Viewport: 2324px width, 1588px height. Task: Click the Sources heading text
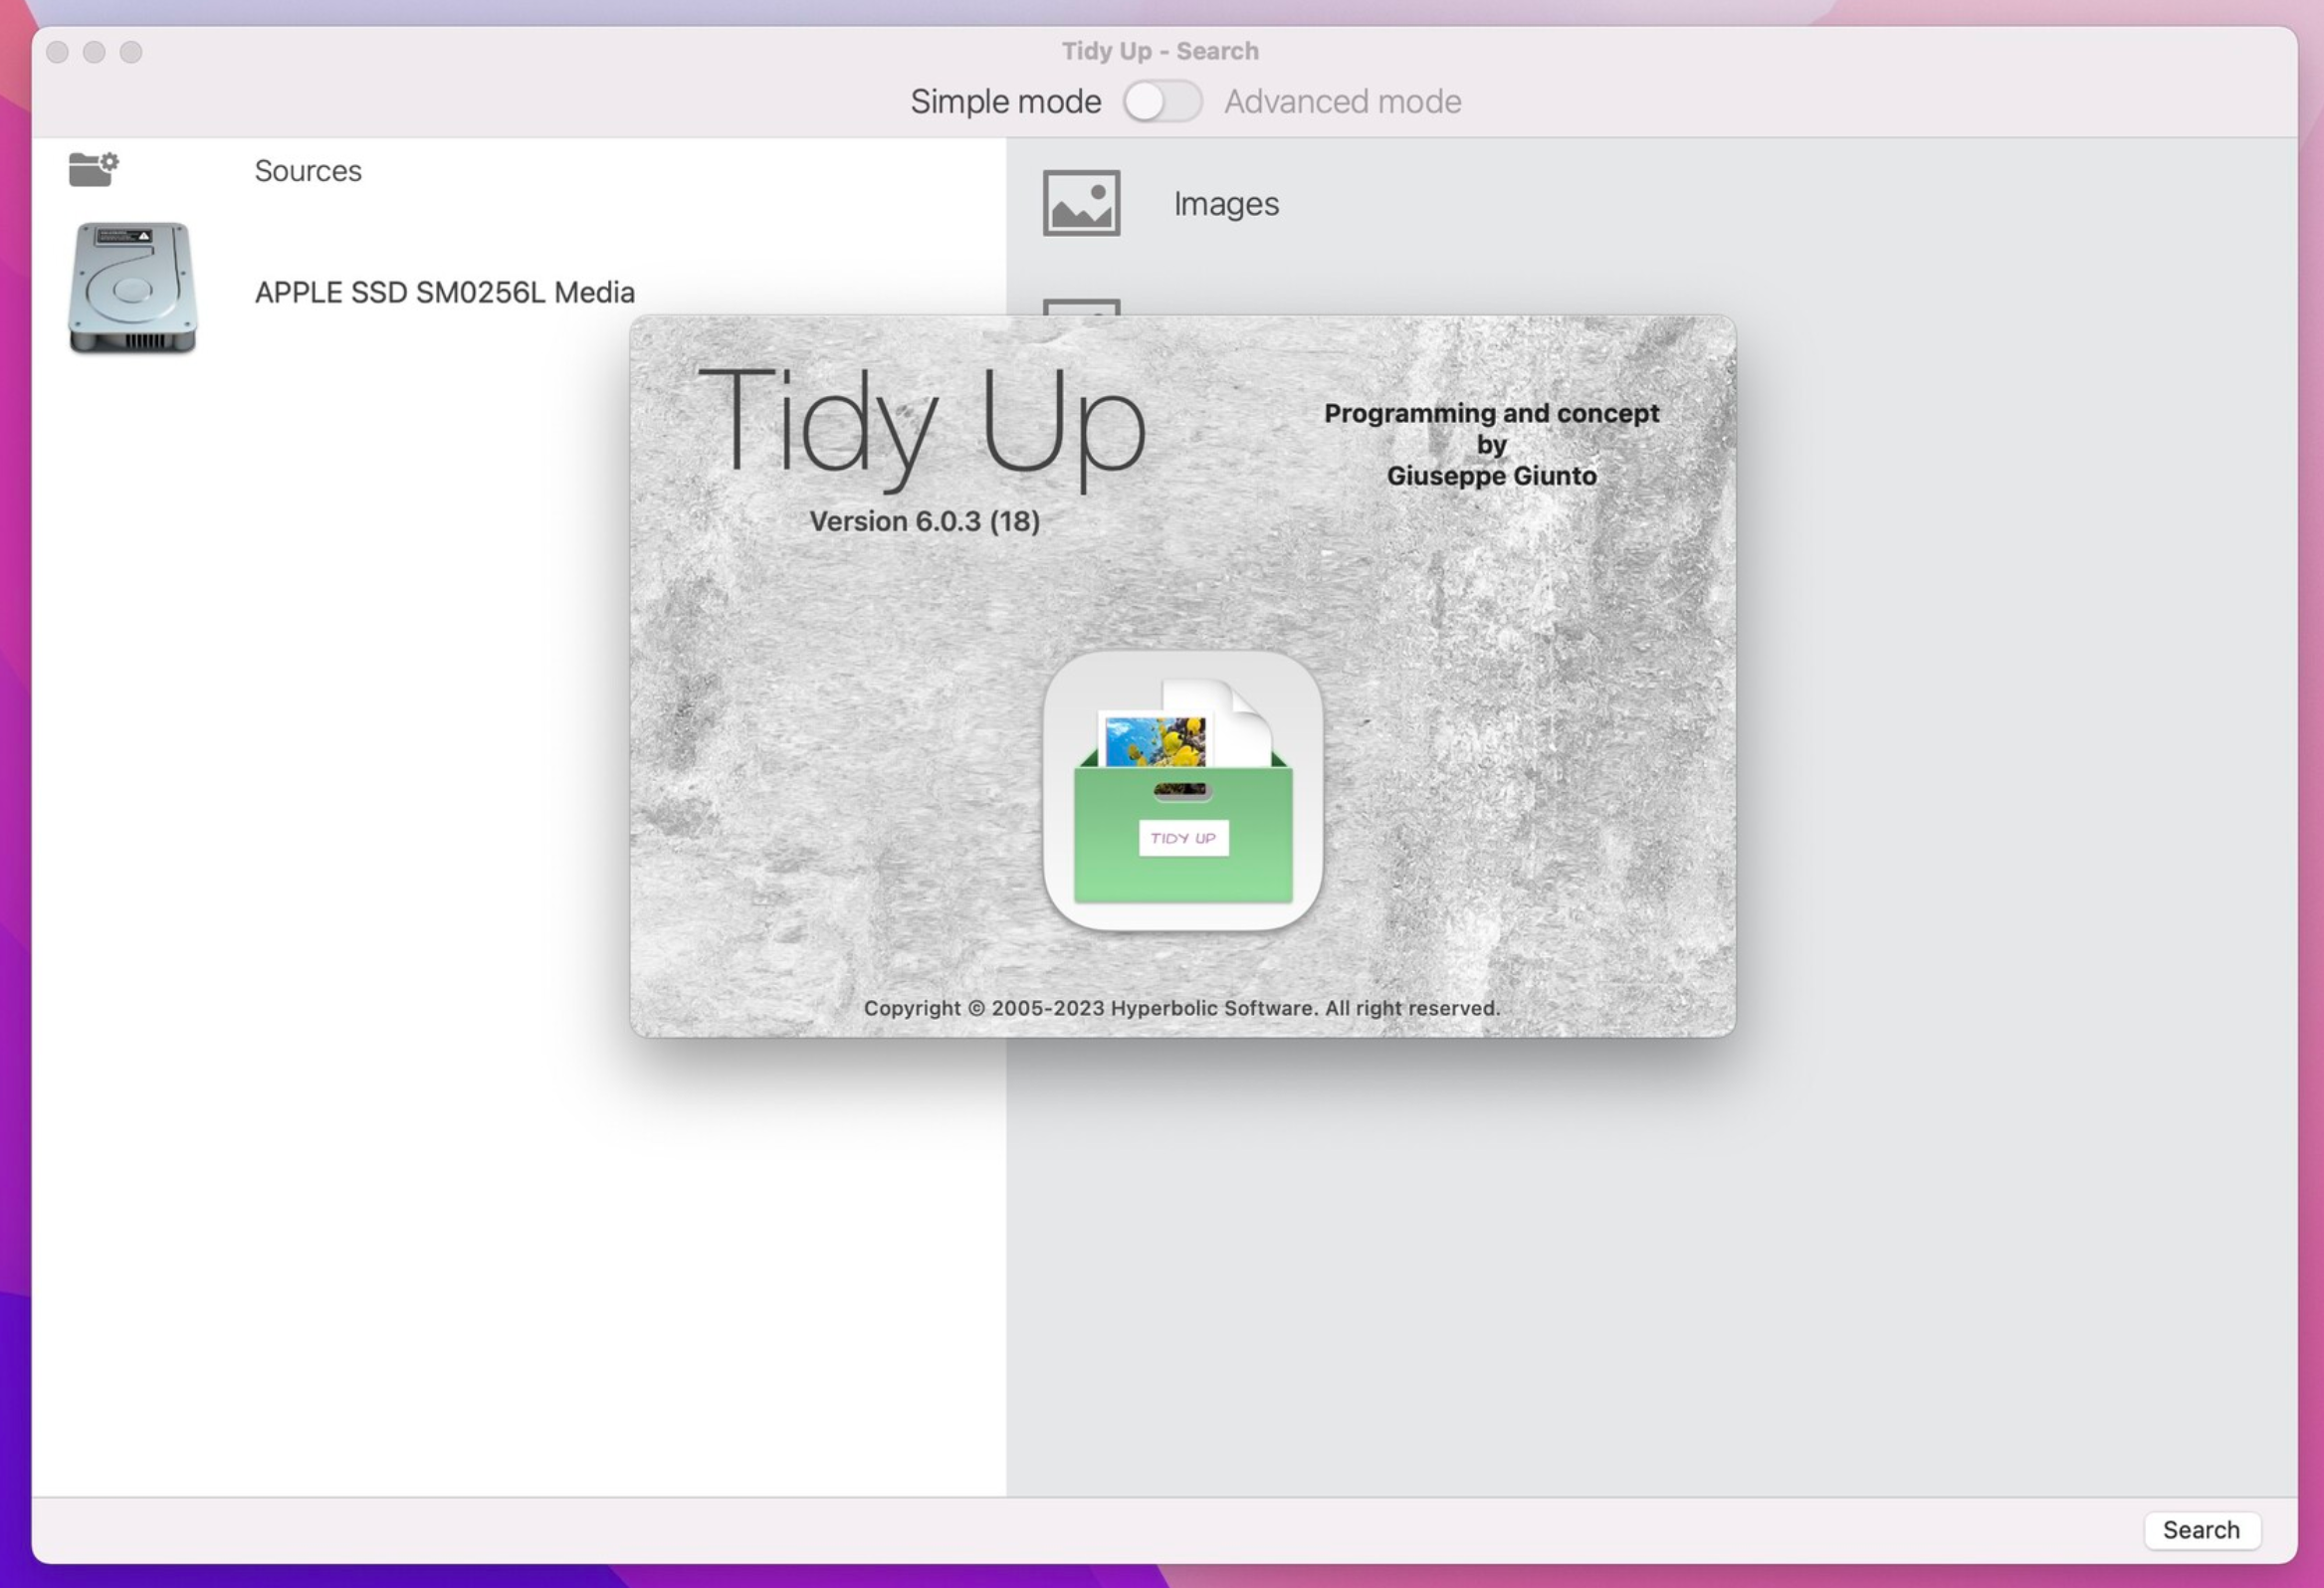(308, 171)
